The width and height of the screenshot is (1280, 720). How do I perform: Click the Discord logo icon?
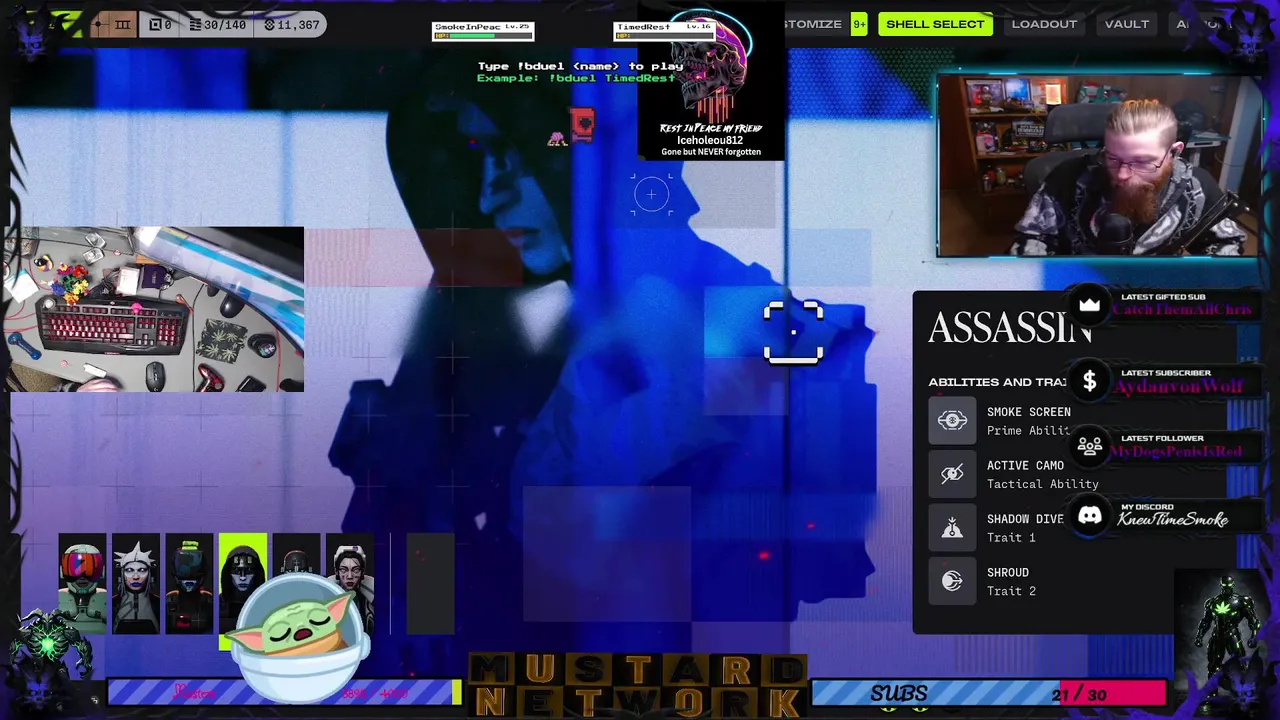point(1090,515)
